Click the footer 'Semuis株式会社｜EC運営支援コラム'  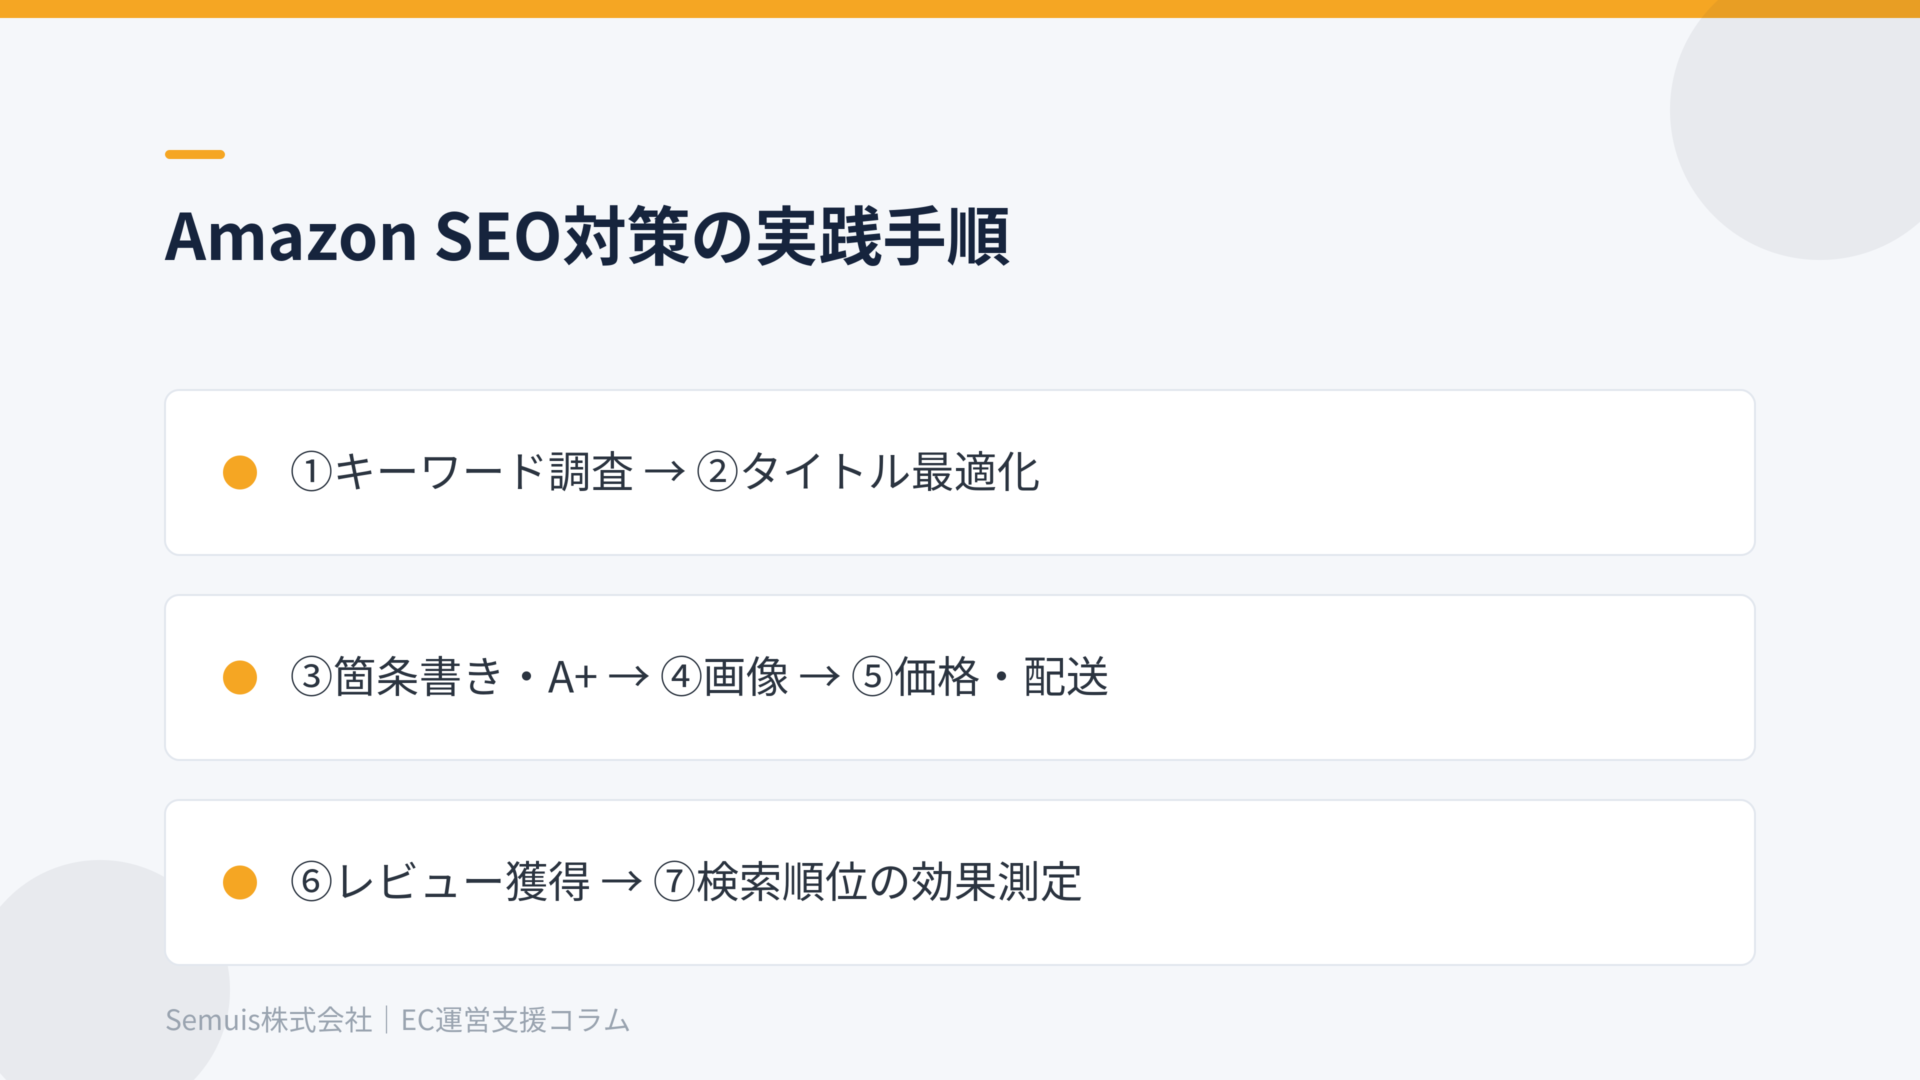(x=398, y=1020)
